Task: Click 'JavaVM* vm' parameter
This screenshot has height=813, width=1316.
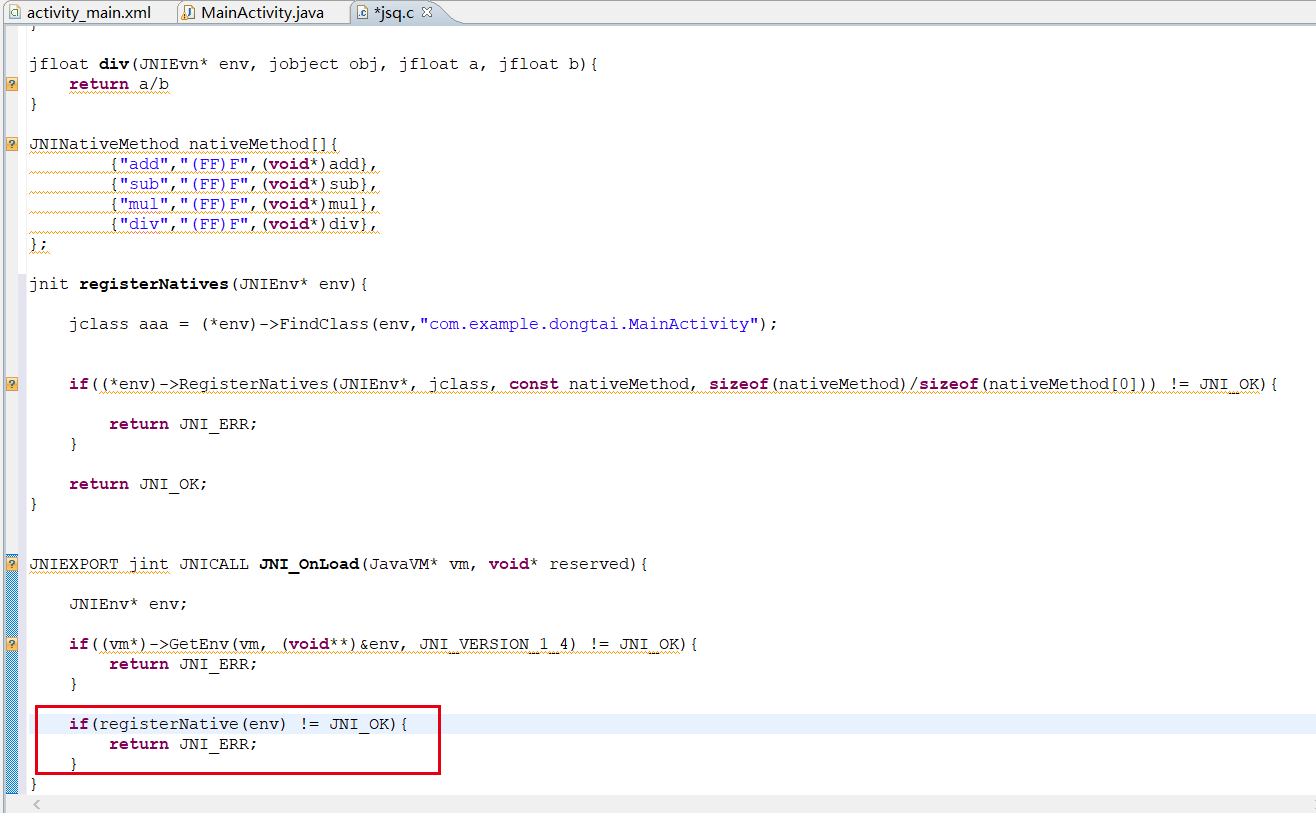Action: [419, 564]
